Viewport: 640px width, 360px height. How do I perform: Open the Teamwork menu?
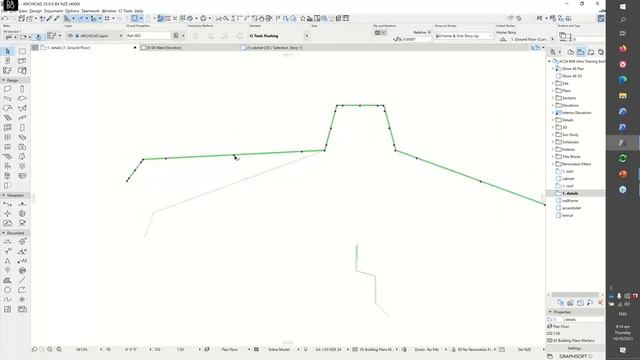pos(90,11)
